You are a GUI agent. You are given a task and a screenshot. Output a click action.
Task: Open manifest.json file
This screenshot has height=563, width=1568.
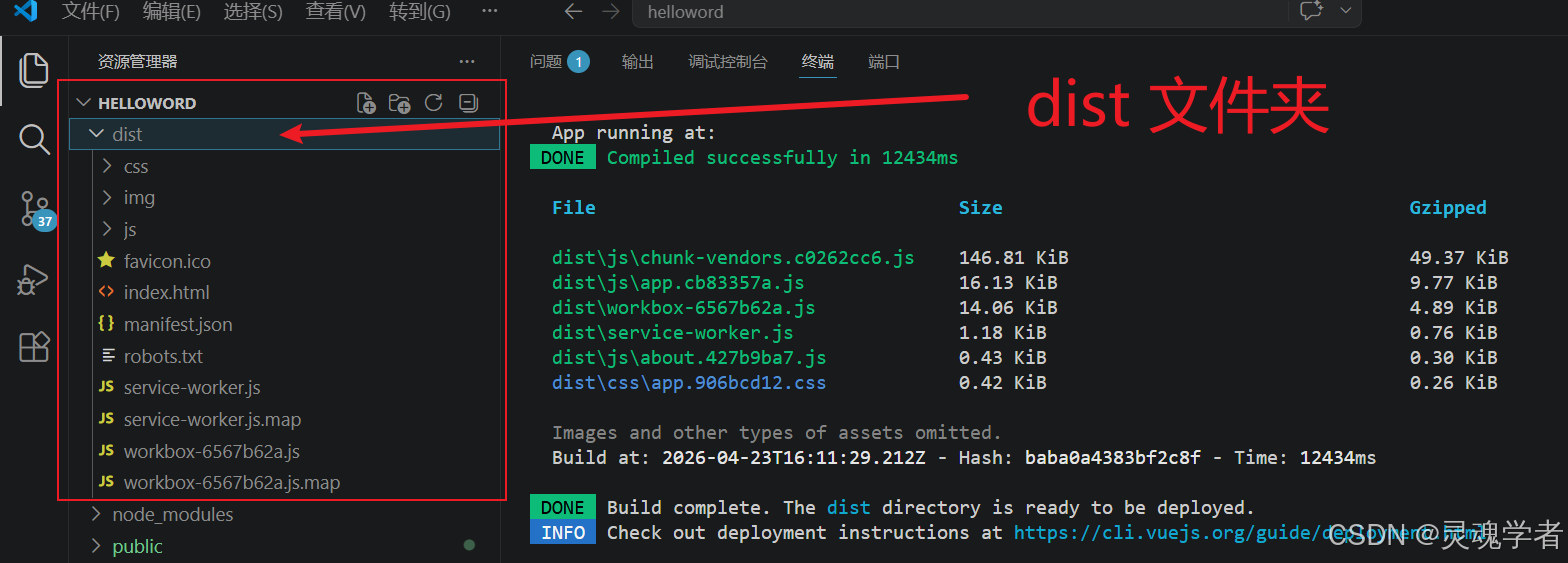[x=178, y=324]
